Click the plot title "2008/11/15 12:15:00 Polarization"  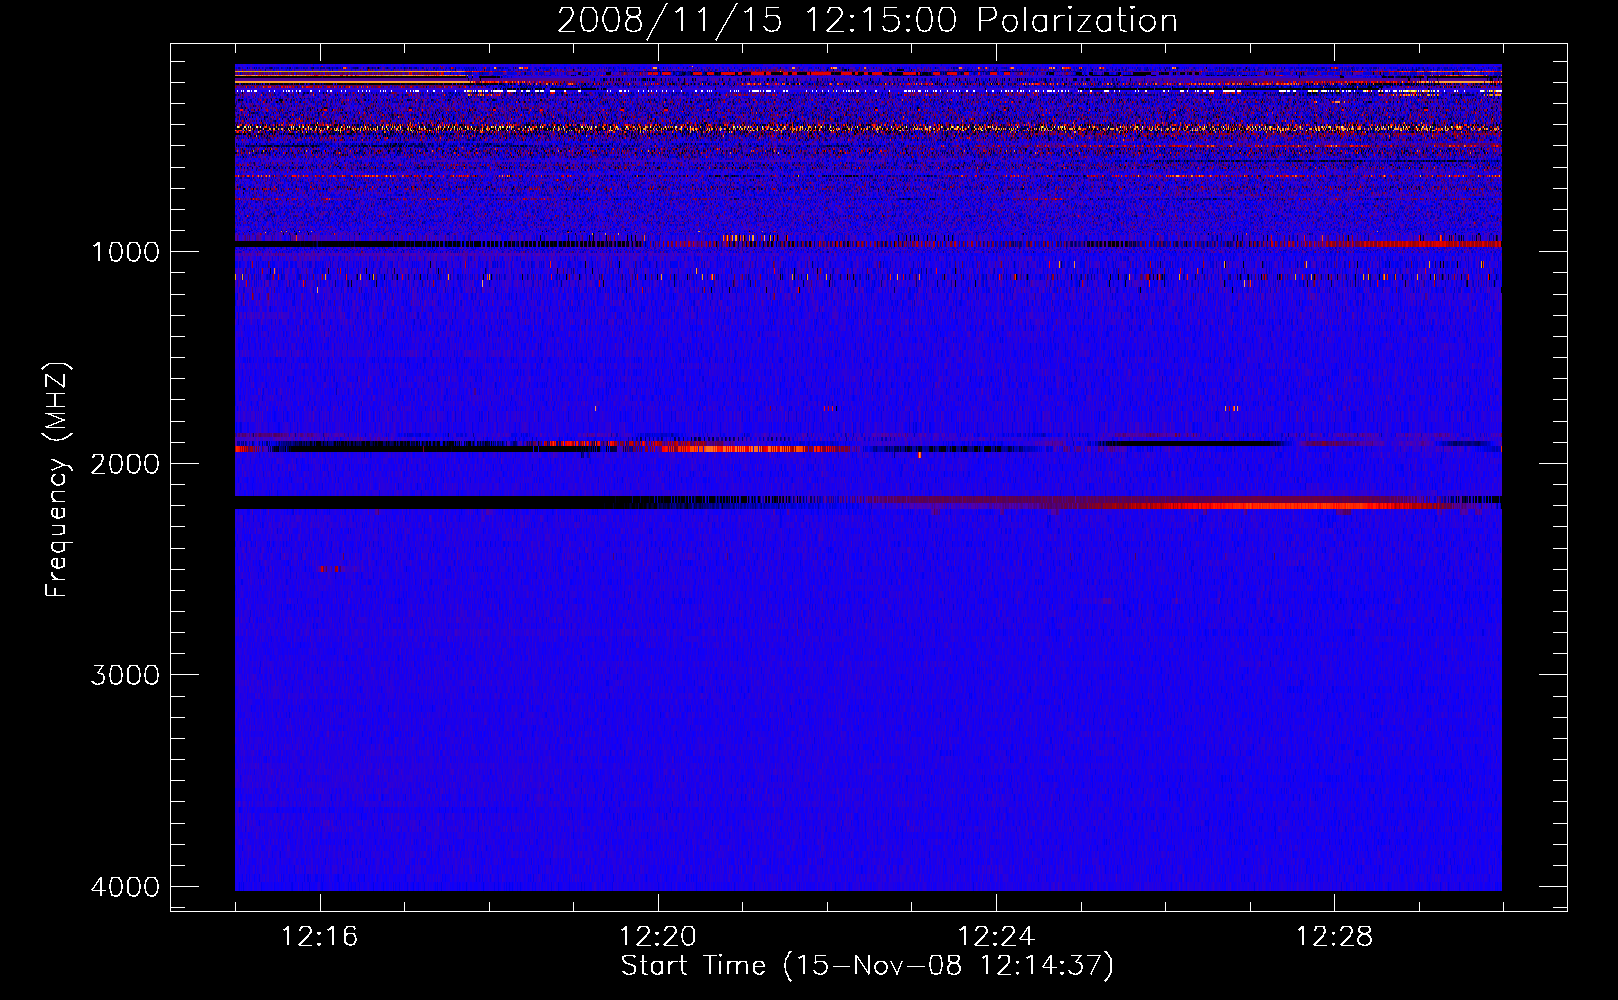coord(867,21)
